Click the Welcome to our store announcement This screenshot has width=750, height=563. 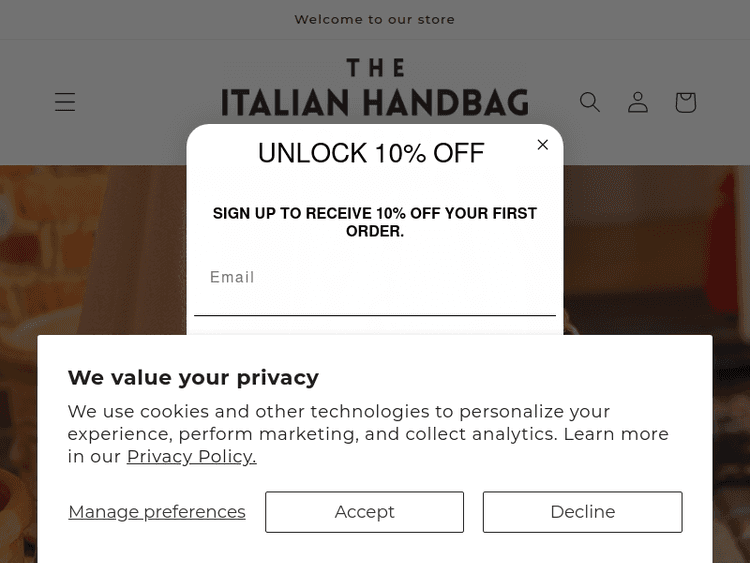[x=374, y=19]
